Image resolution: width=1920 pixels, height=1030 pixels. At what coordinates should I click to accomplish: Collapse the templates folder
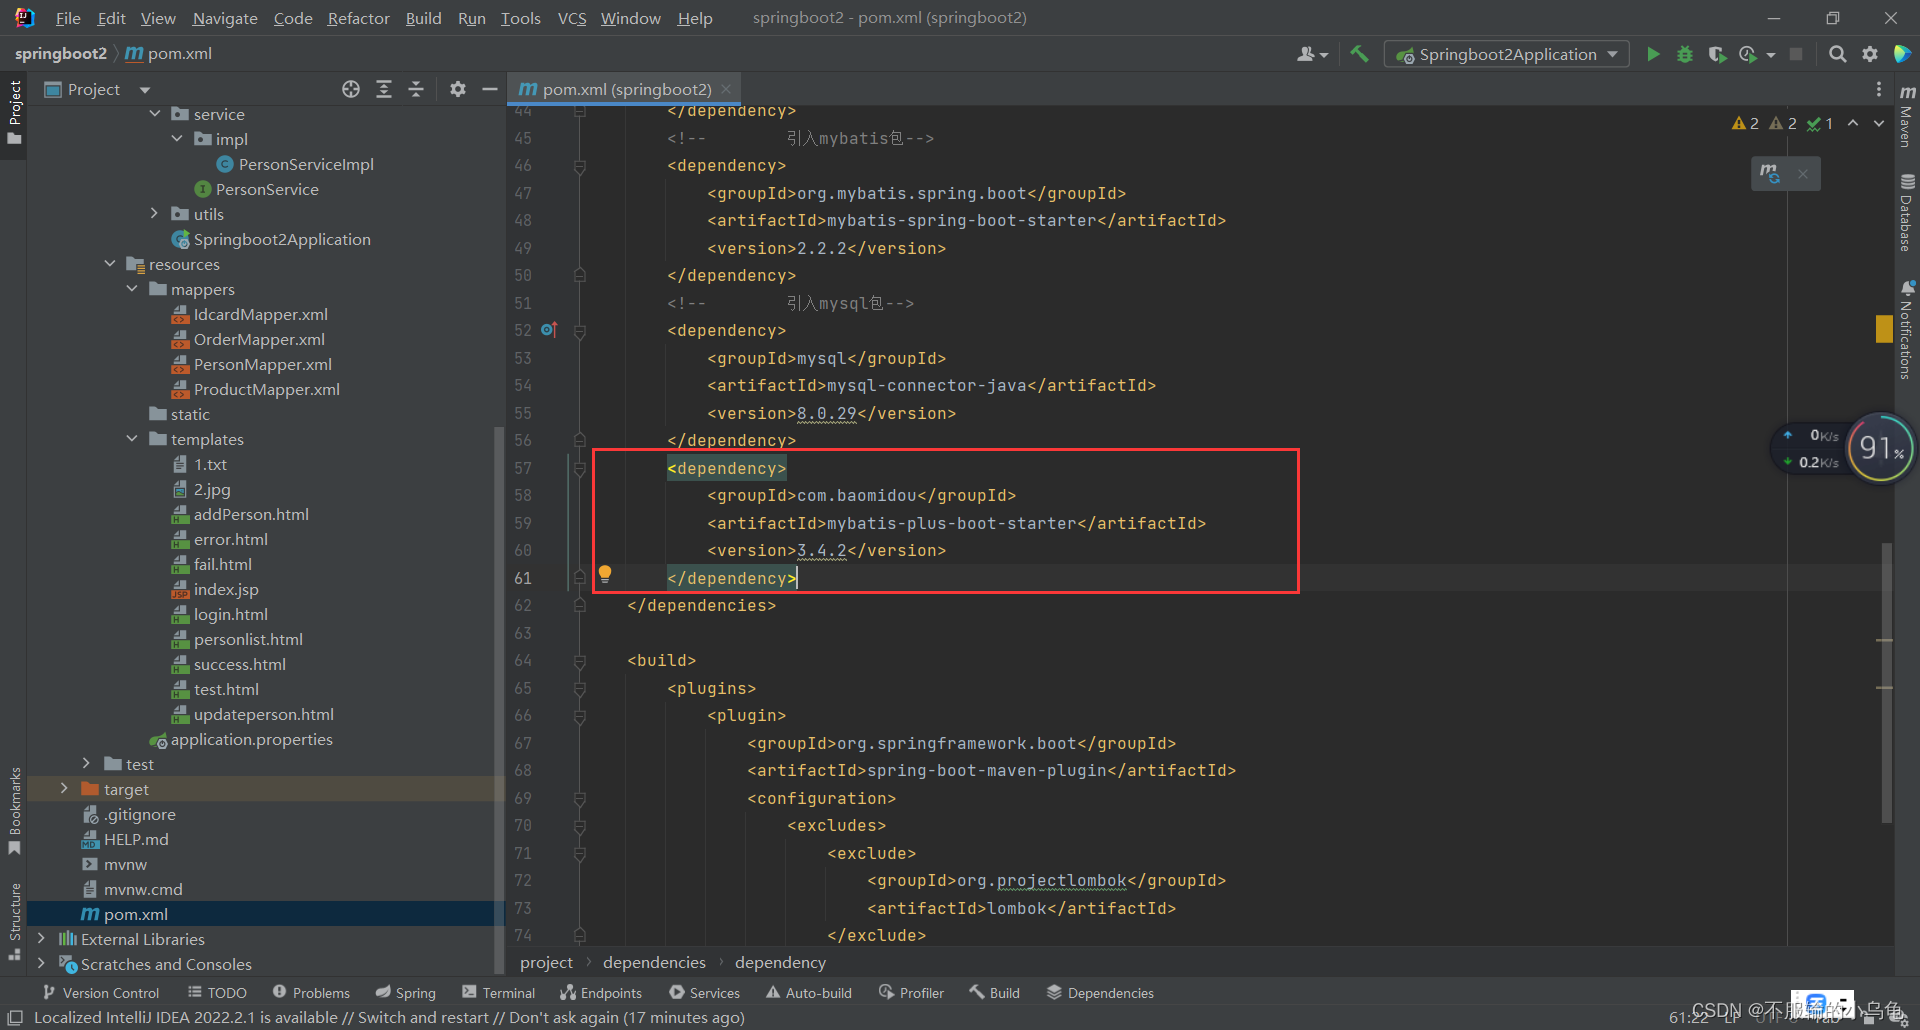pos(132,439)
